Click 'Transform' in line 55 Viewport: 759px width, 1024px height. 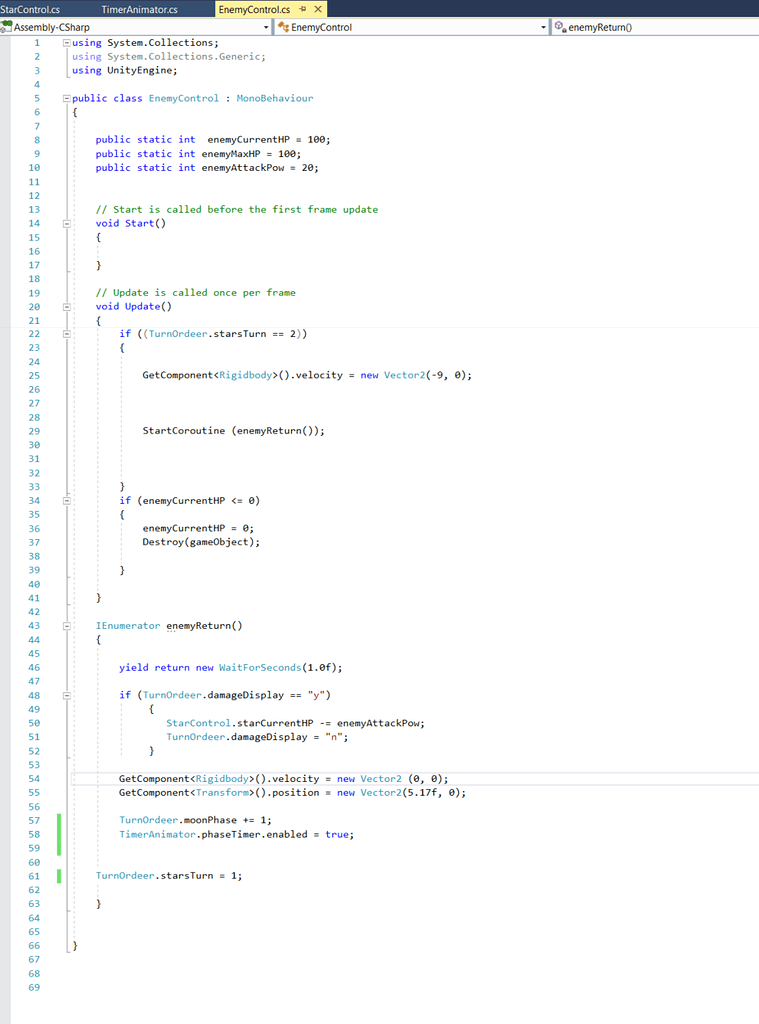coord(222,793)
